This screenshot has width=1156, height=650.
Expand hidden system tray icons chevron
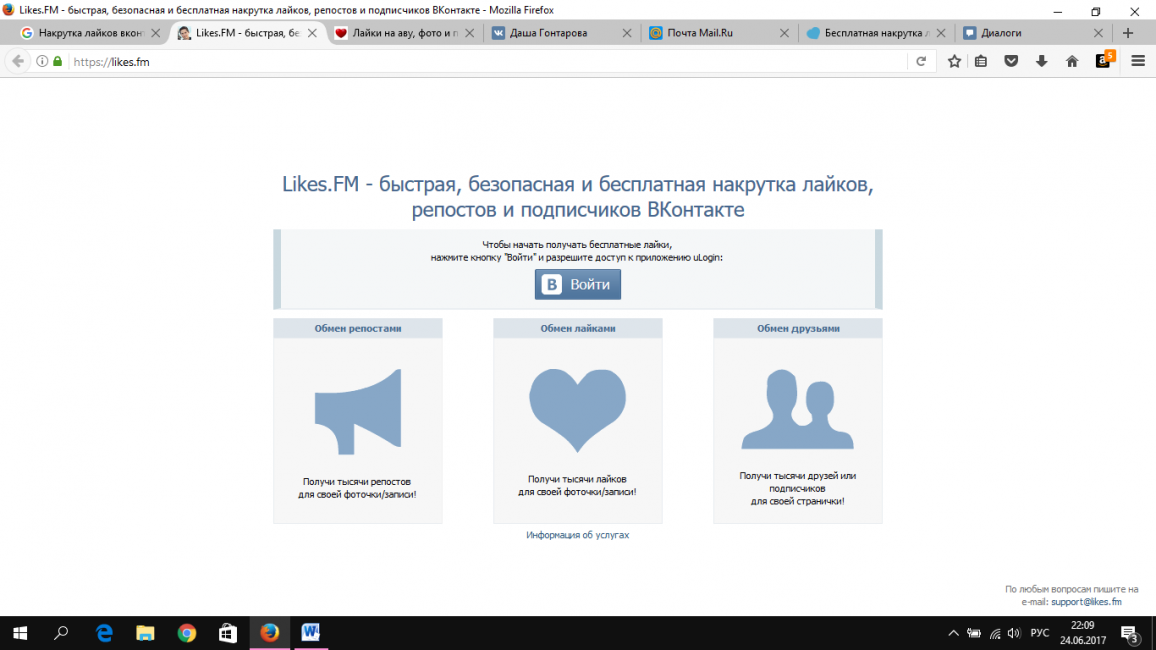coord(953,633)
